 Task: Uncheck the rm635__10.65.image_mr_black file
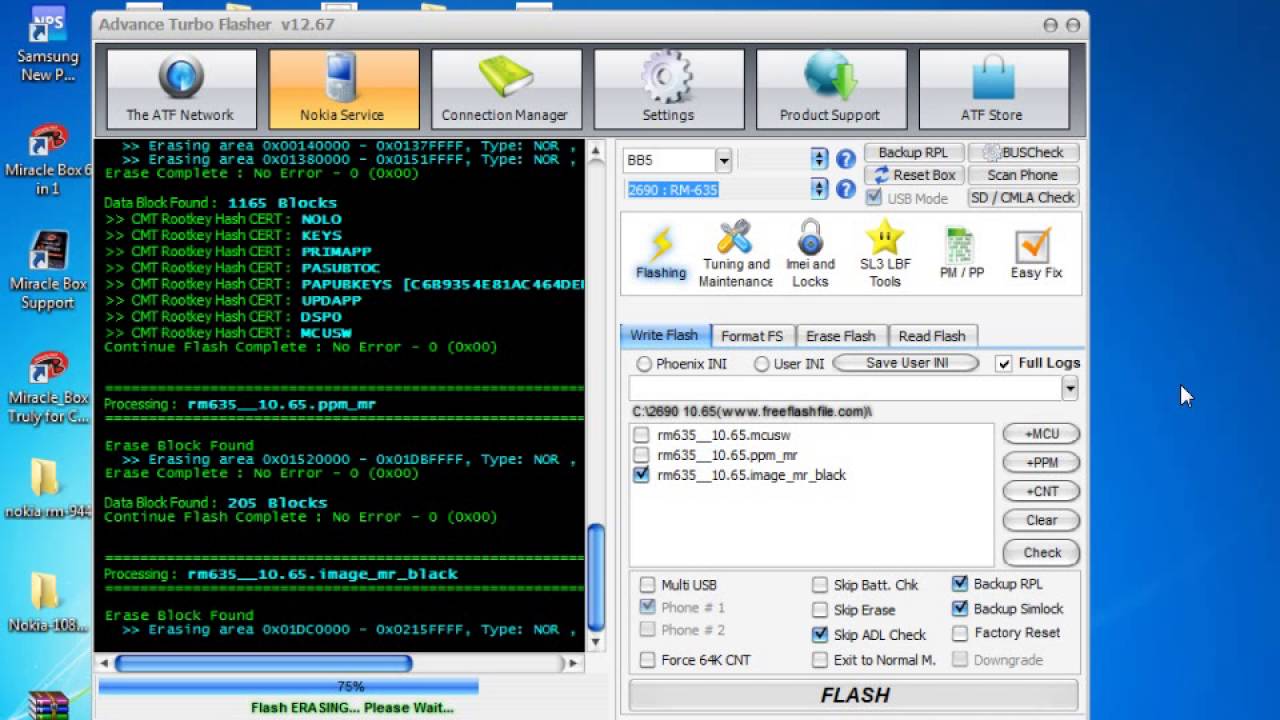(x=641, y=475)
